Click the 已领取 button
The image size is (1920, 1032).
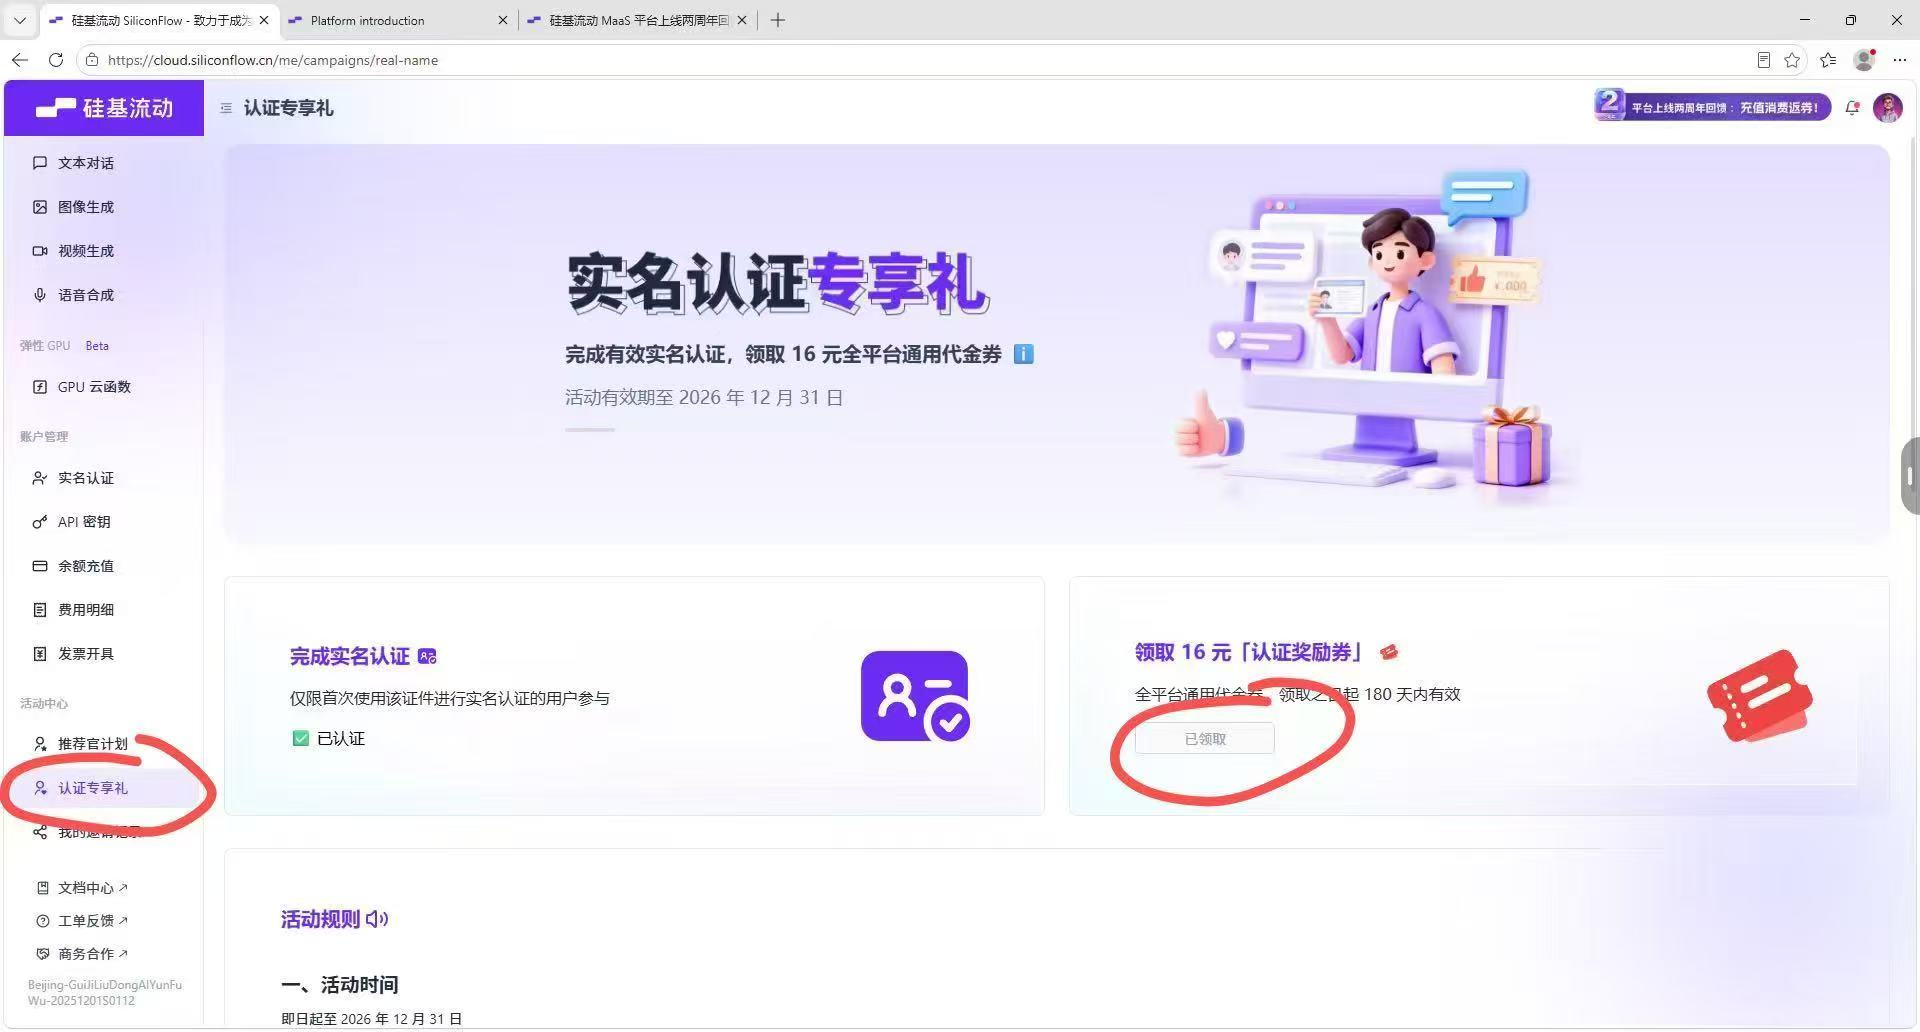[1205, 739]
